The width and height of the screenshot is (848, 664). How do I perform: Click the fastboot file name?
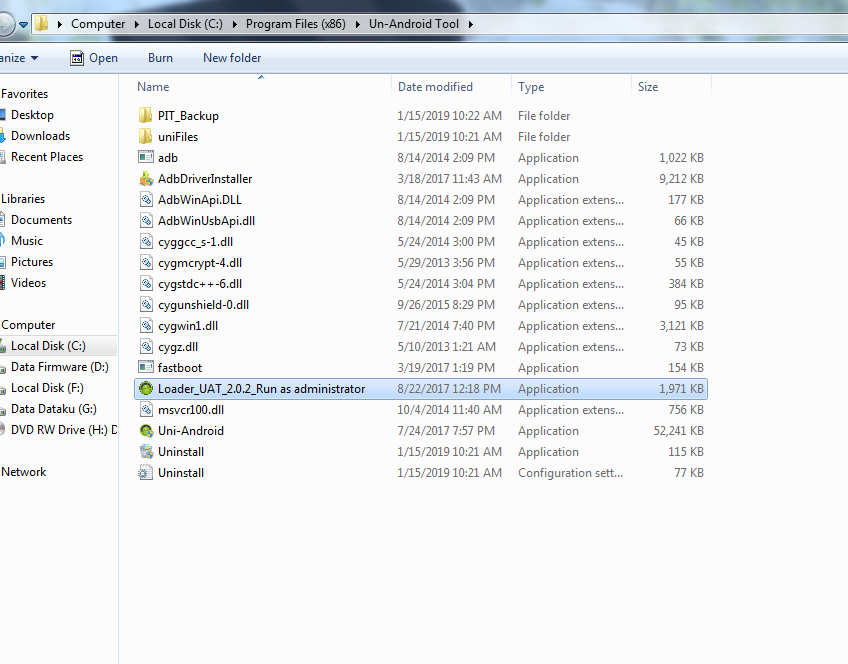pos(180,368)
